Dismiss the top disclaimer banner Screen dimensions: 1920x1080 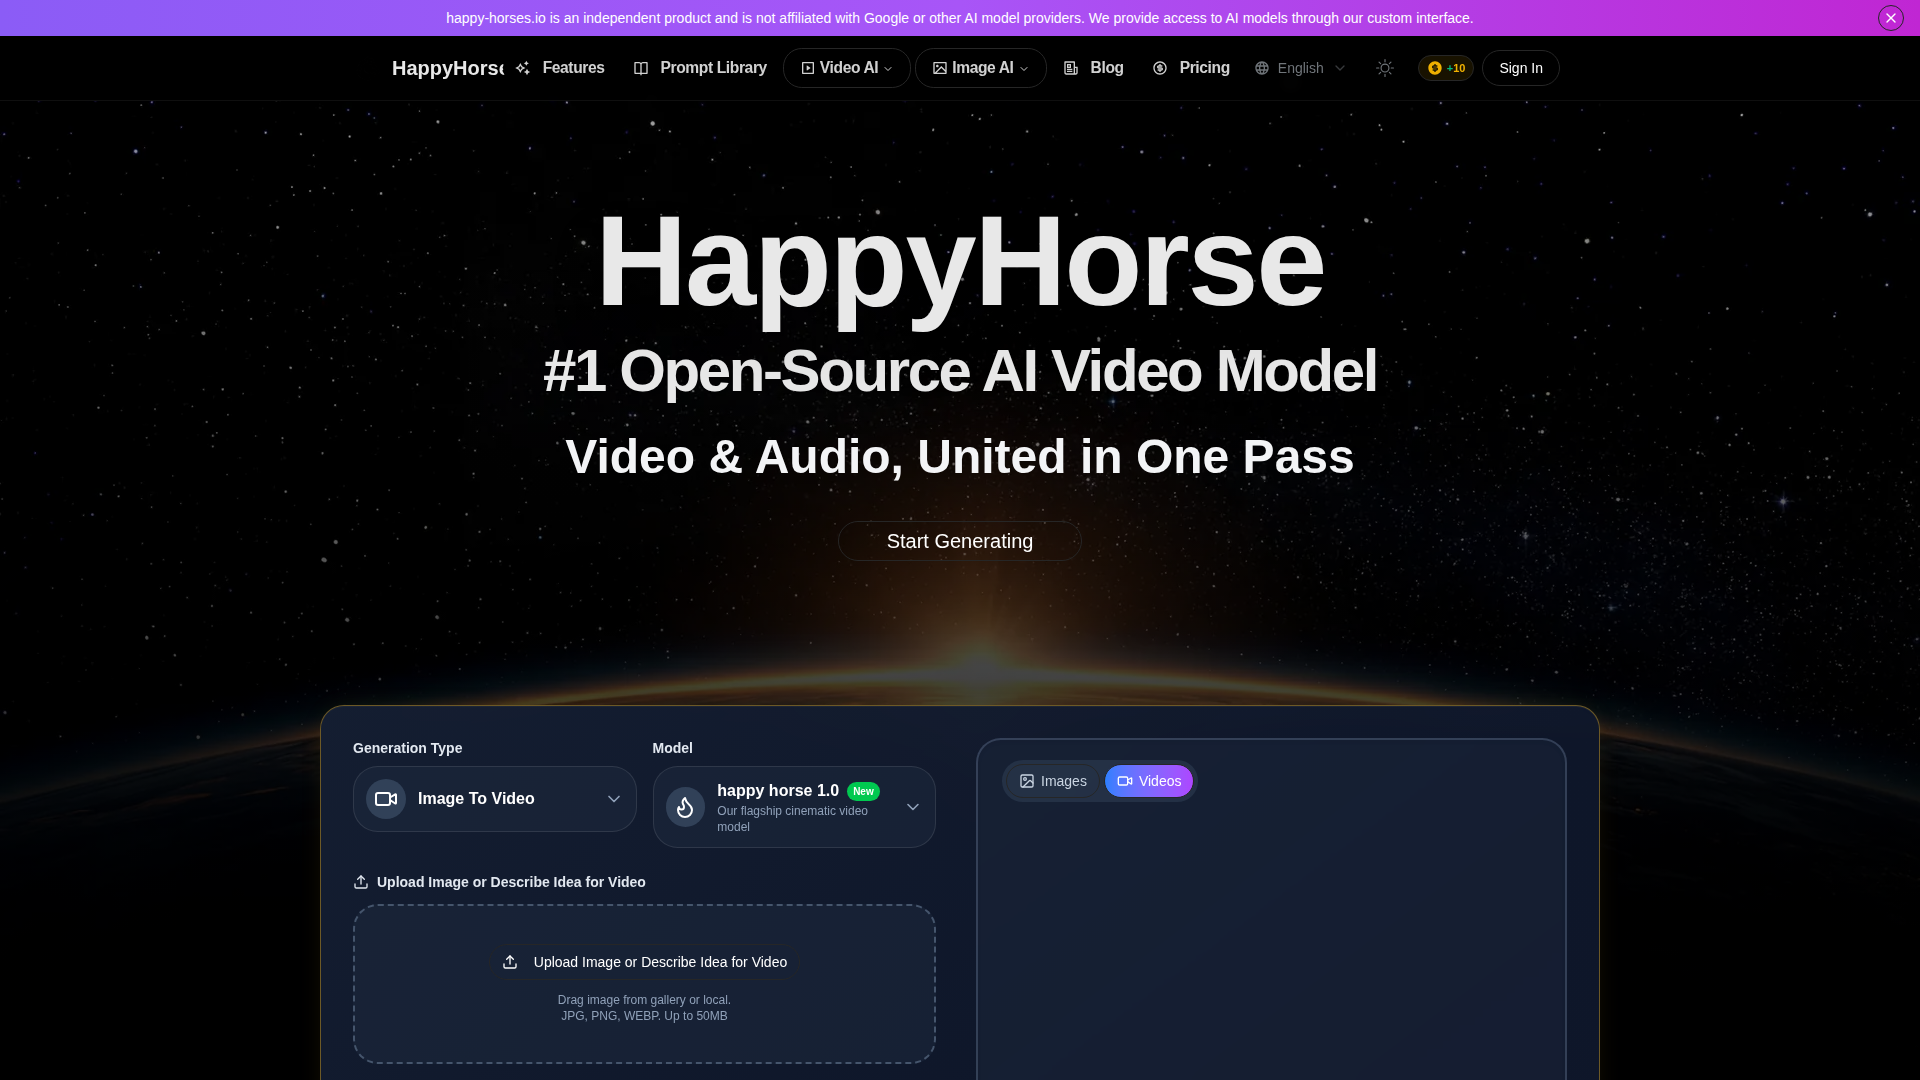point(1890,18)
